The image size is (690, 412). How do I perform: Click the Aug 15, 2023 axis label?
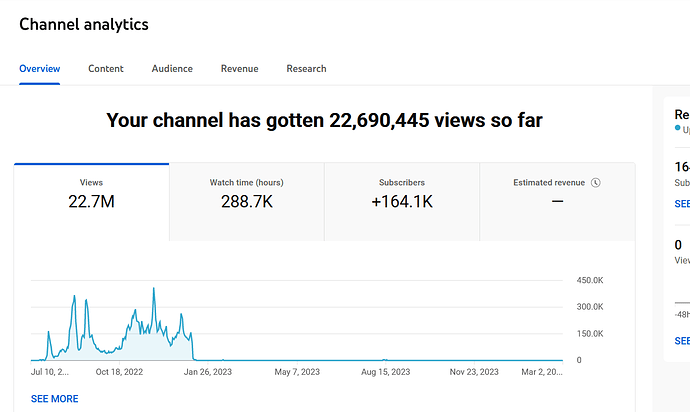[385, 372]
